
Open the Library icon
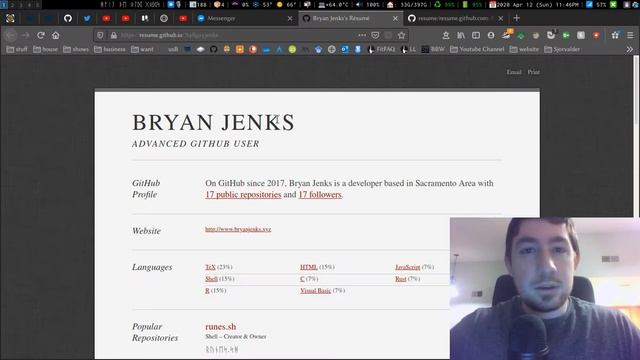(461, 36)
